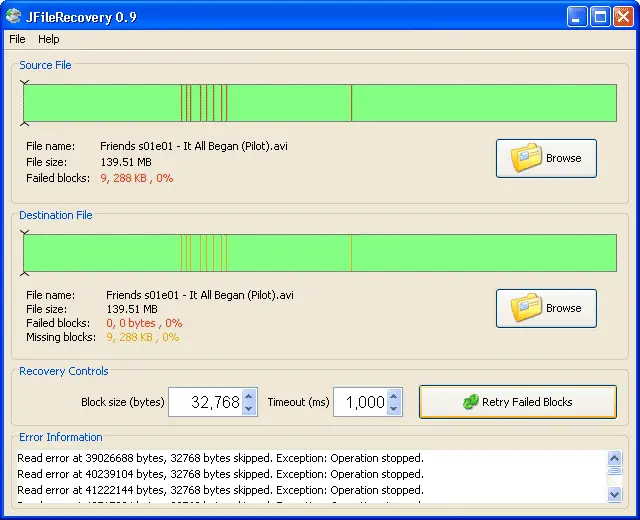The height and width of the screenshot is (520, 640).
Task: Click log line 'Read error at 41222144 bytes'
Action: [220, 490]
